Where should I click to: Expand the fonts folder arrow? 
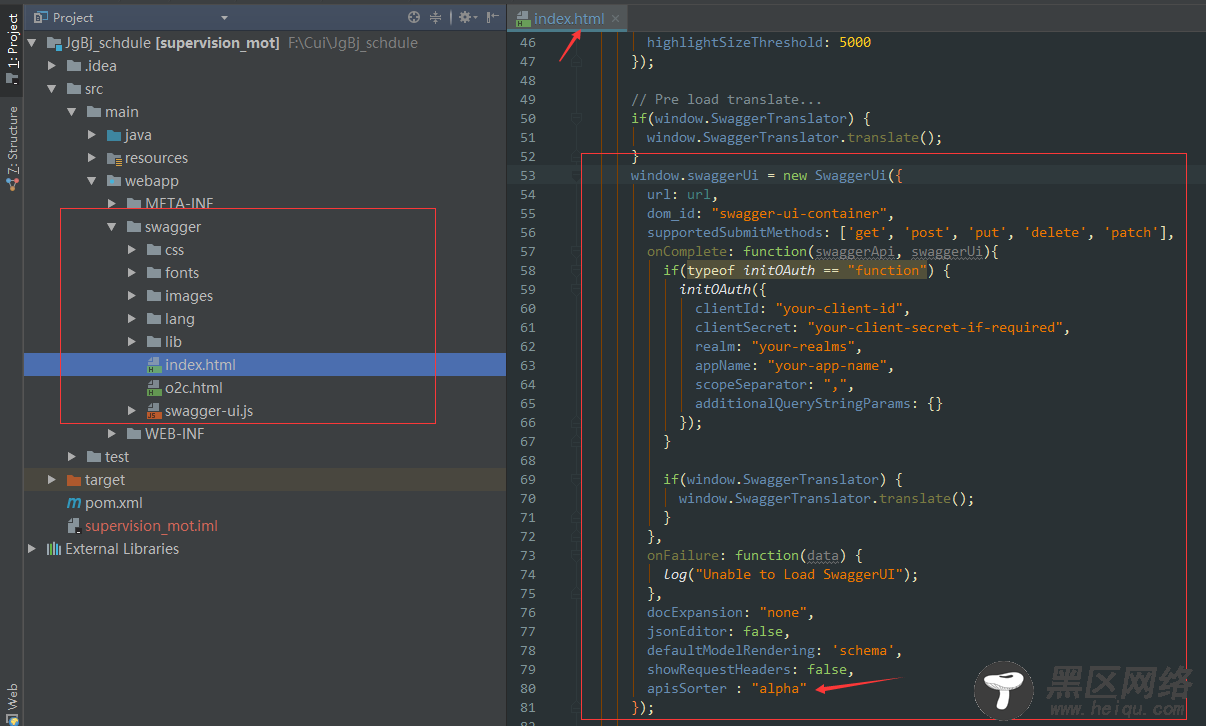pos(132,273)
